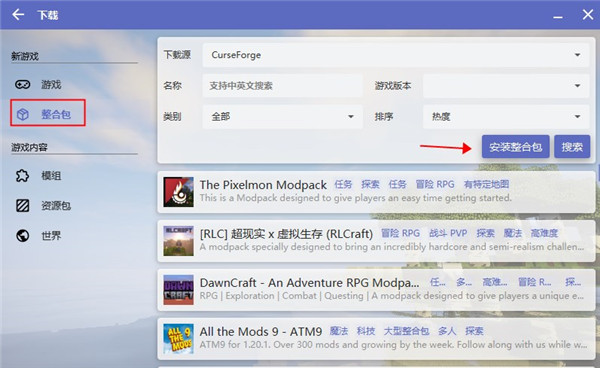Expand the 游戏版本 dropdown
Screen dimensions: 600x368
[x=506, y=86]
